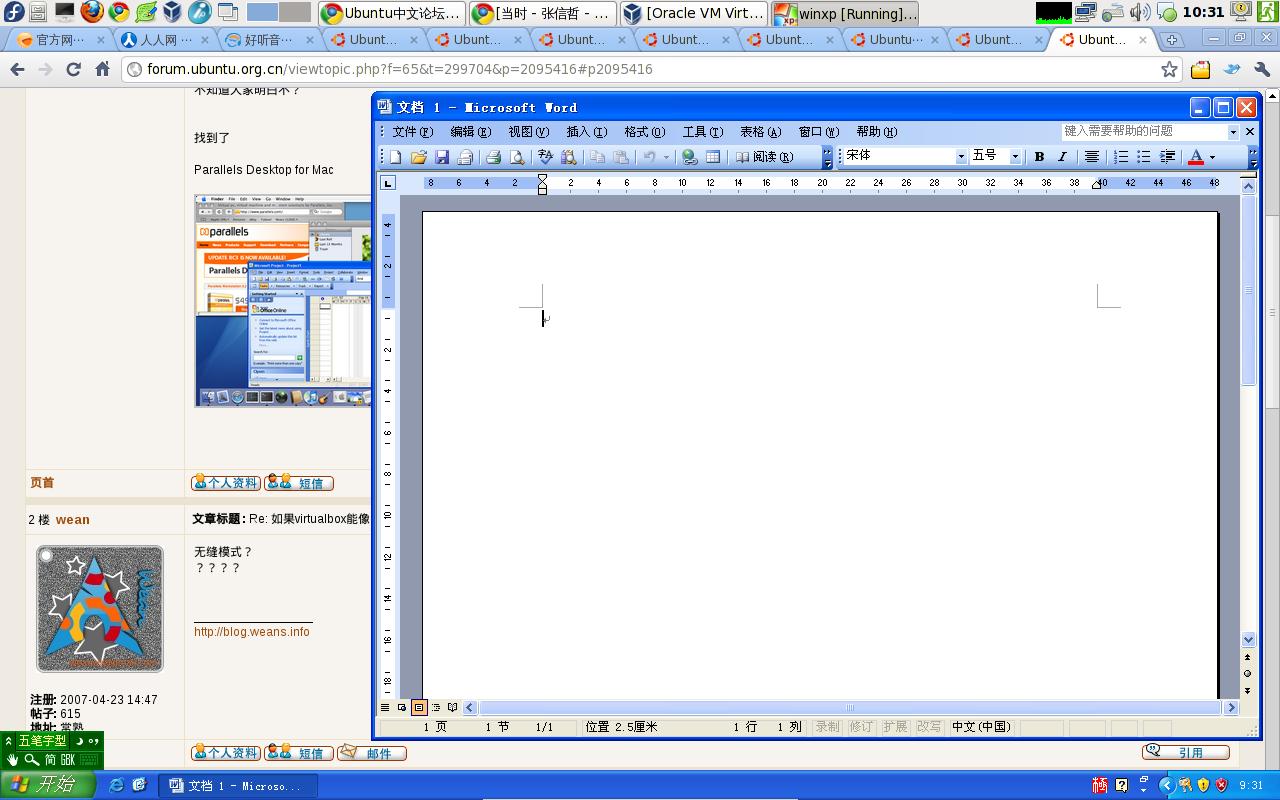
Task: Expand the Font Color dropdown arrow
Action: [1212, 157]
